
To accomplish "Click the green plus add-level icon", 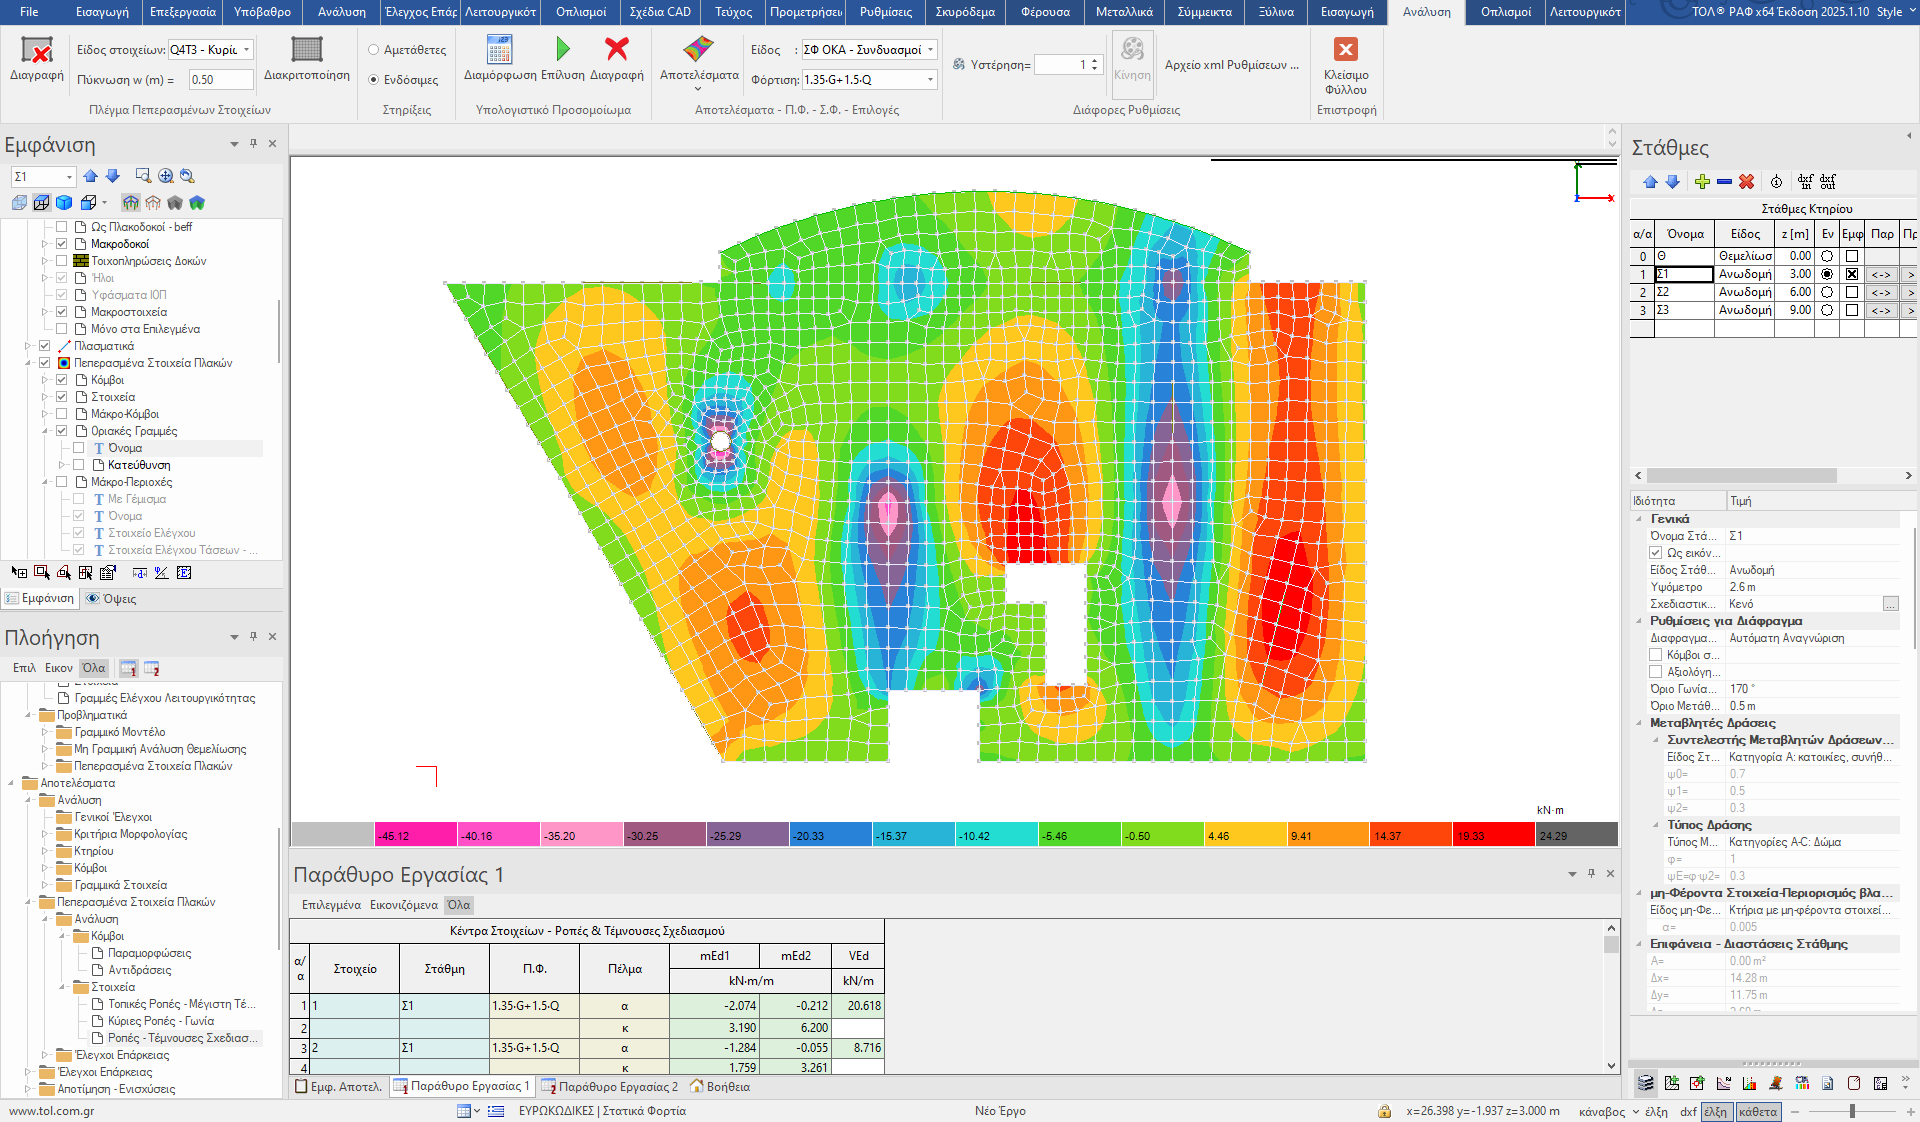I will [1702, 181].
